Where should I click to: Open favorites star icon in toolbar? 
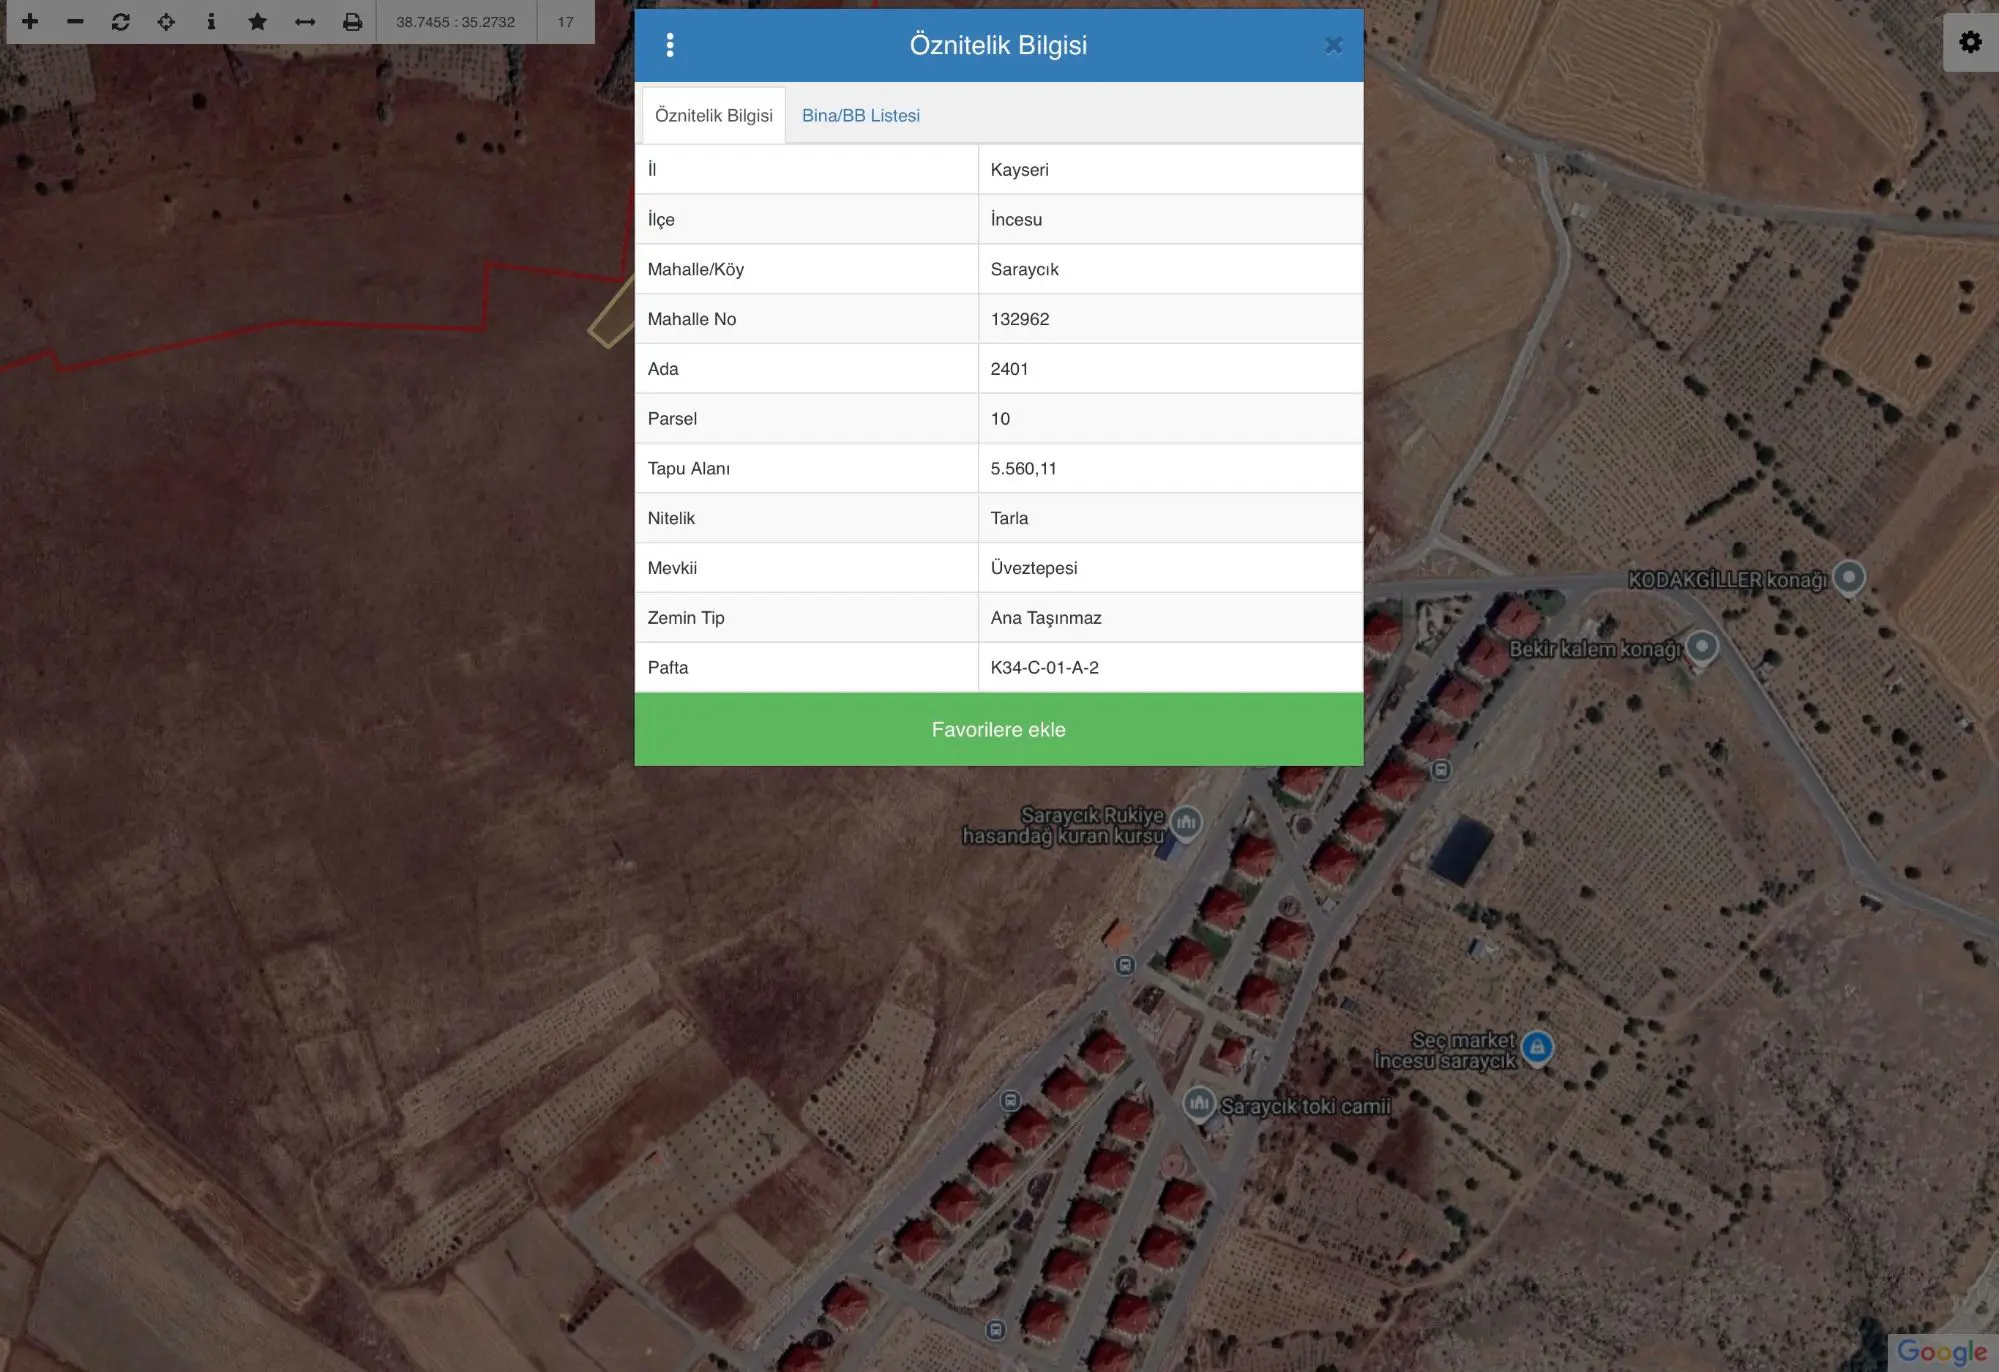[x=257, y=21]
